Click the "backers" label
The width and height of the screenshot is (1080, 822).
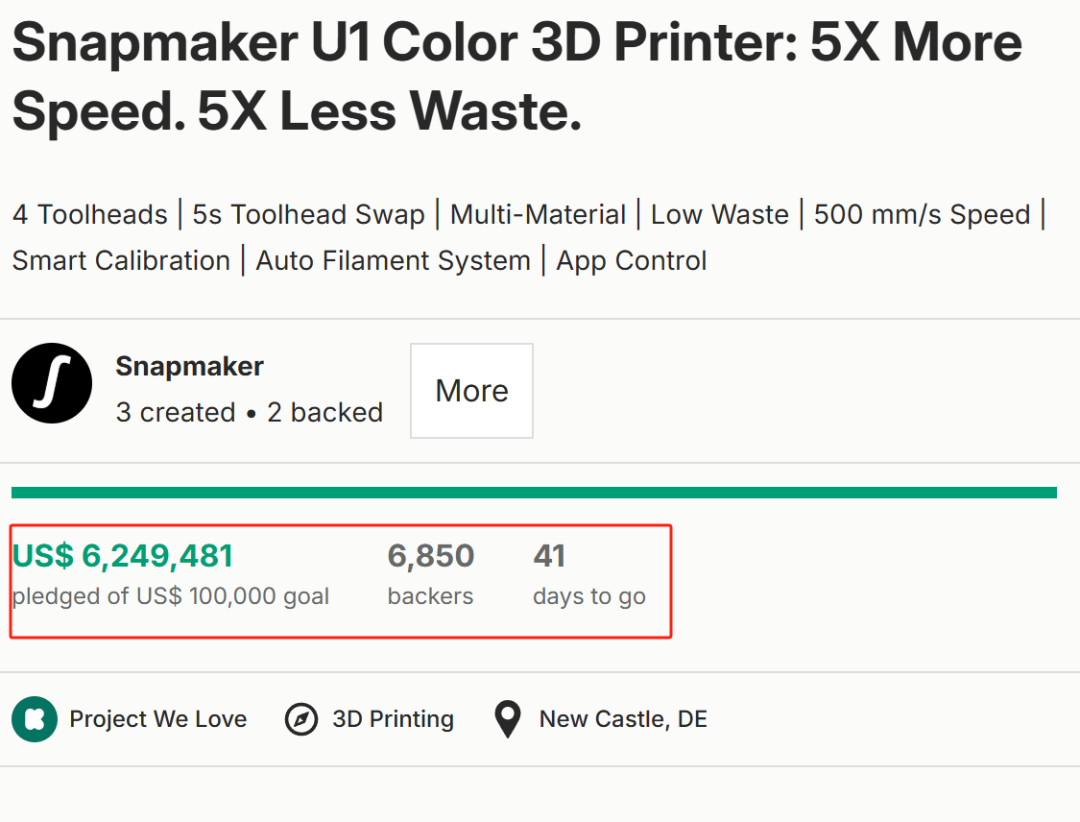click(430, 597)
